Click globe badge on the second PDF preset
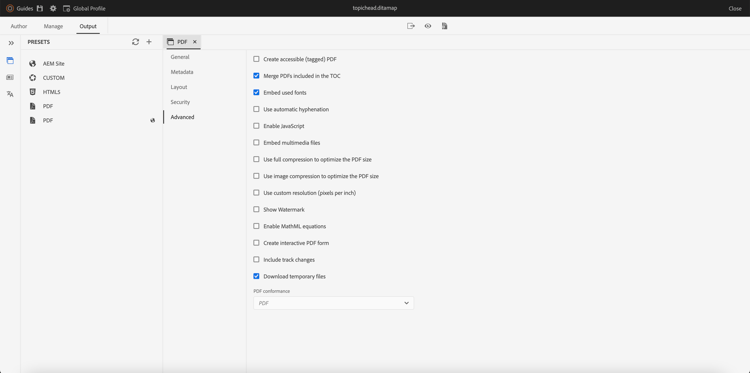This screenshot has height=373, width=750. [153, 121]
